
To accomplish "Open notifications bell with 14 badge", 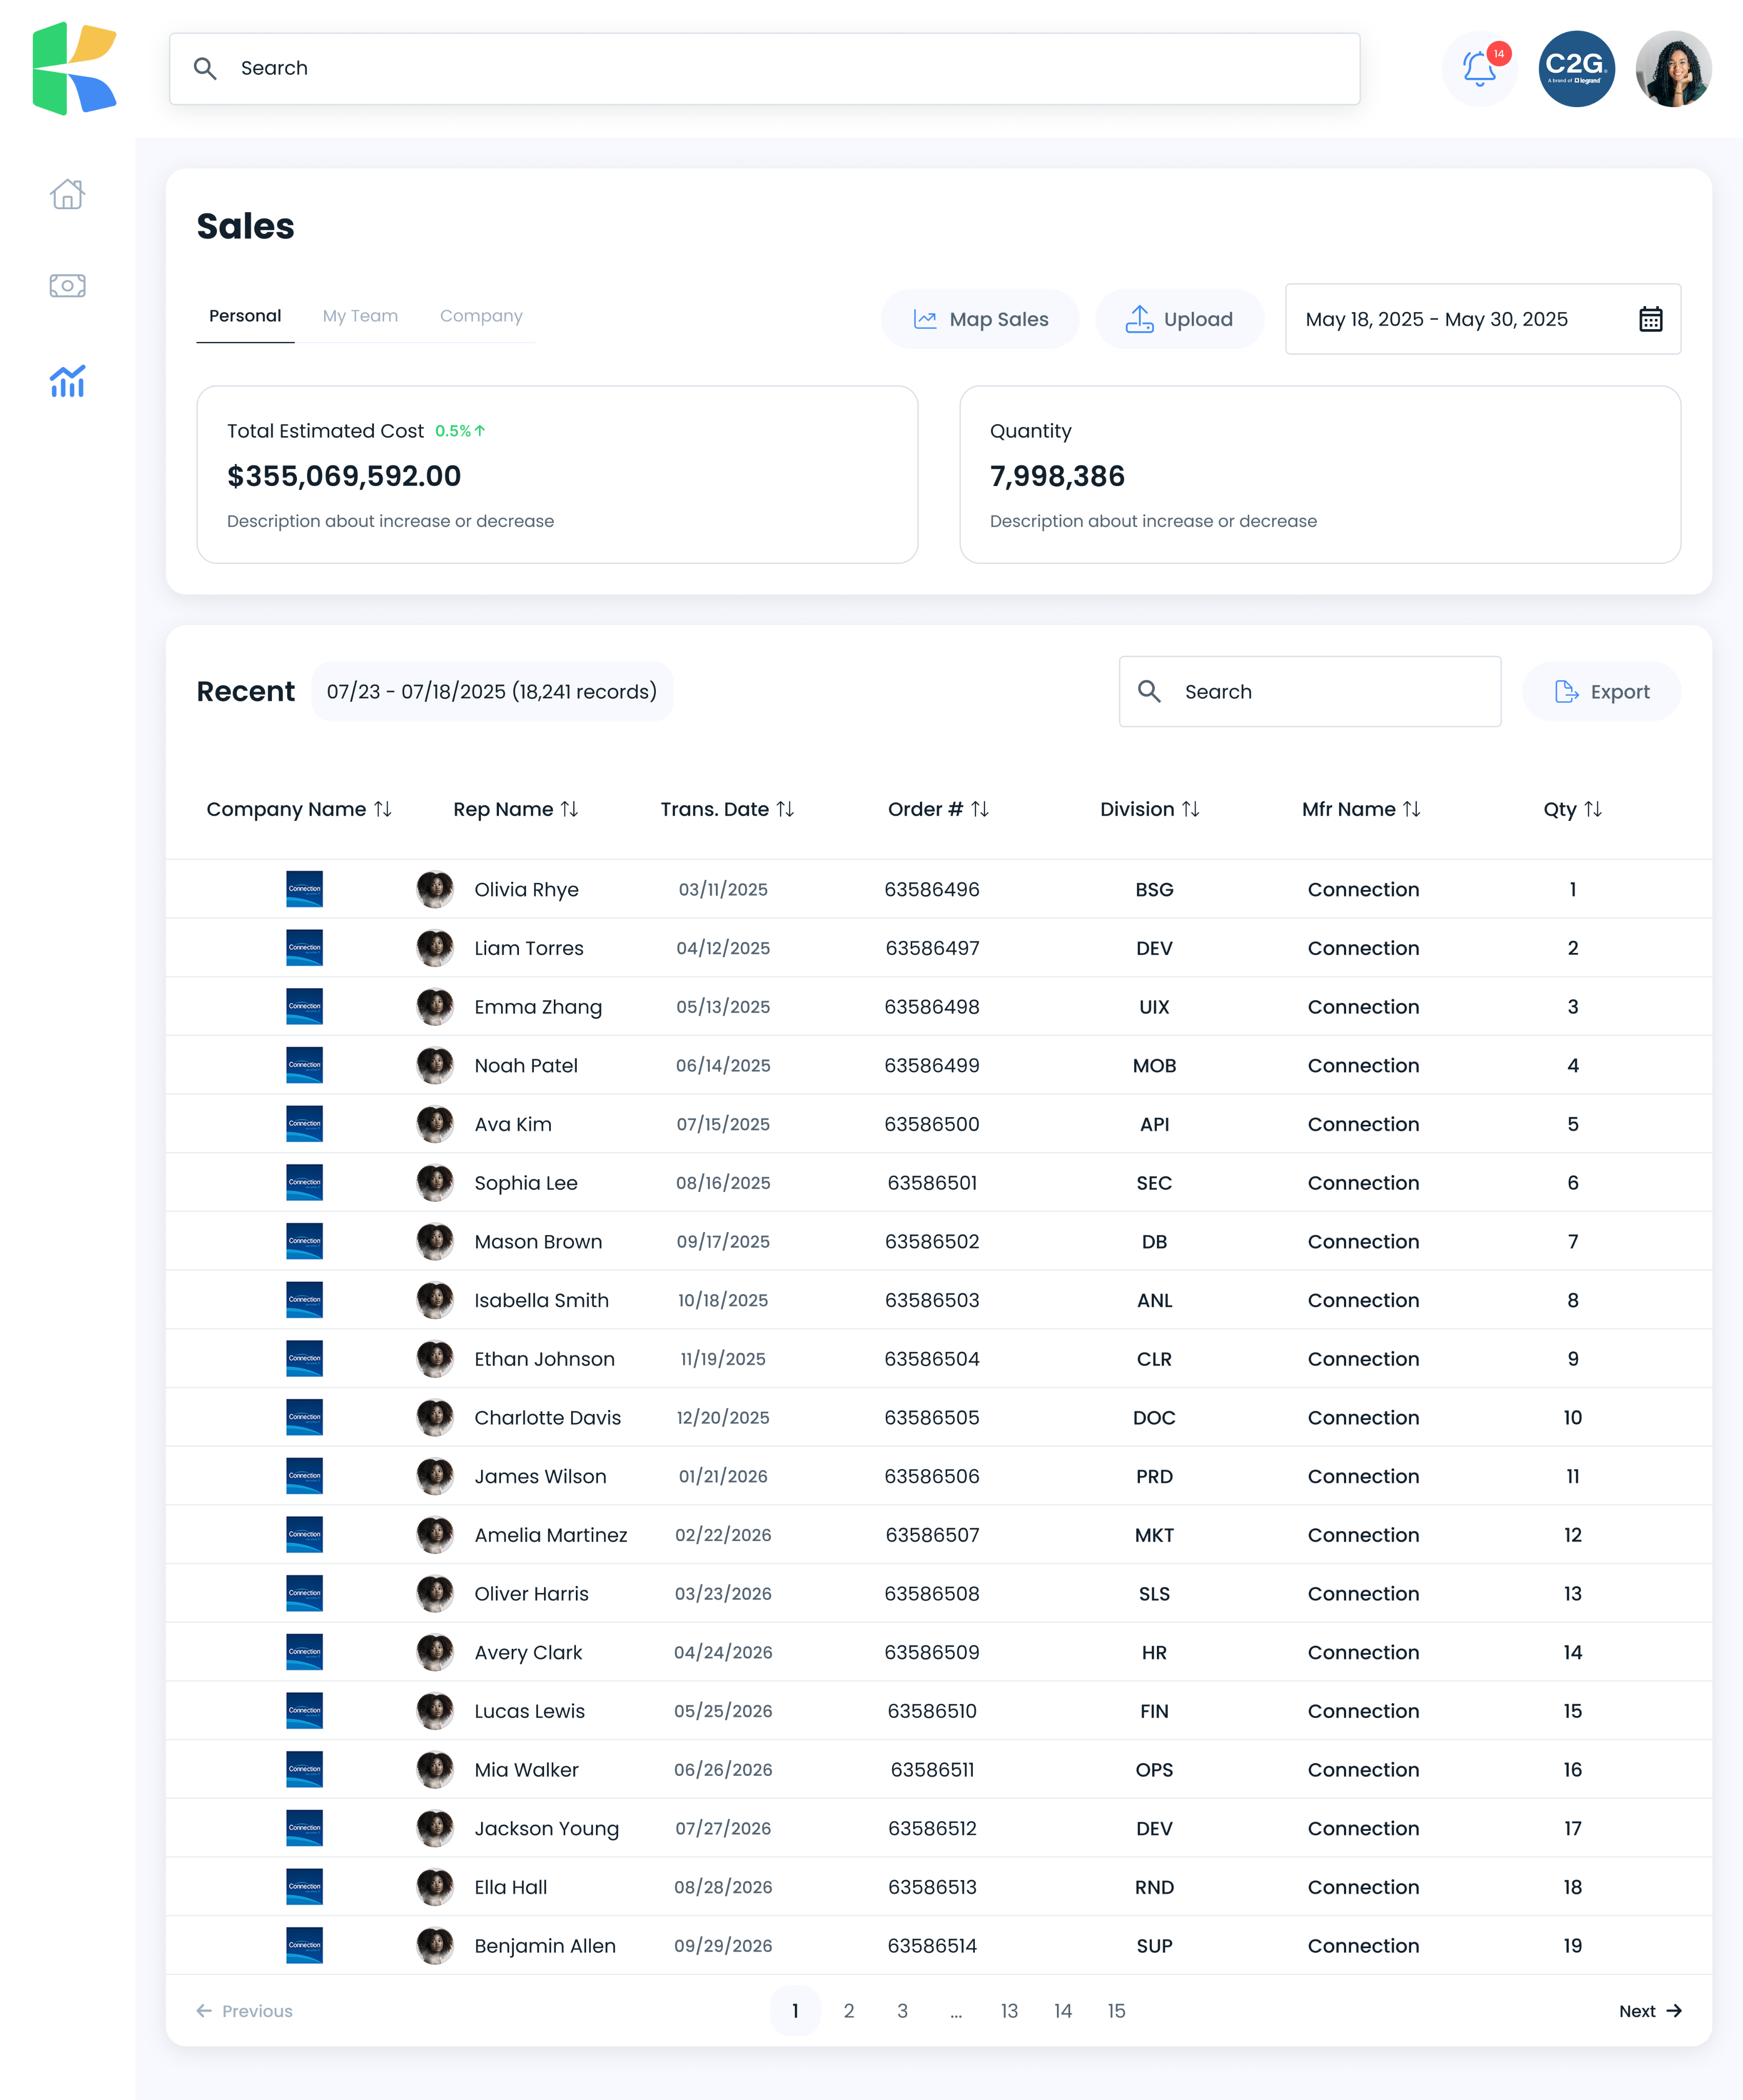I will pyautogui.click(x=1480, y=68).
